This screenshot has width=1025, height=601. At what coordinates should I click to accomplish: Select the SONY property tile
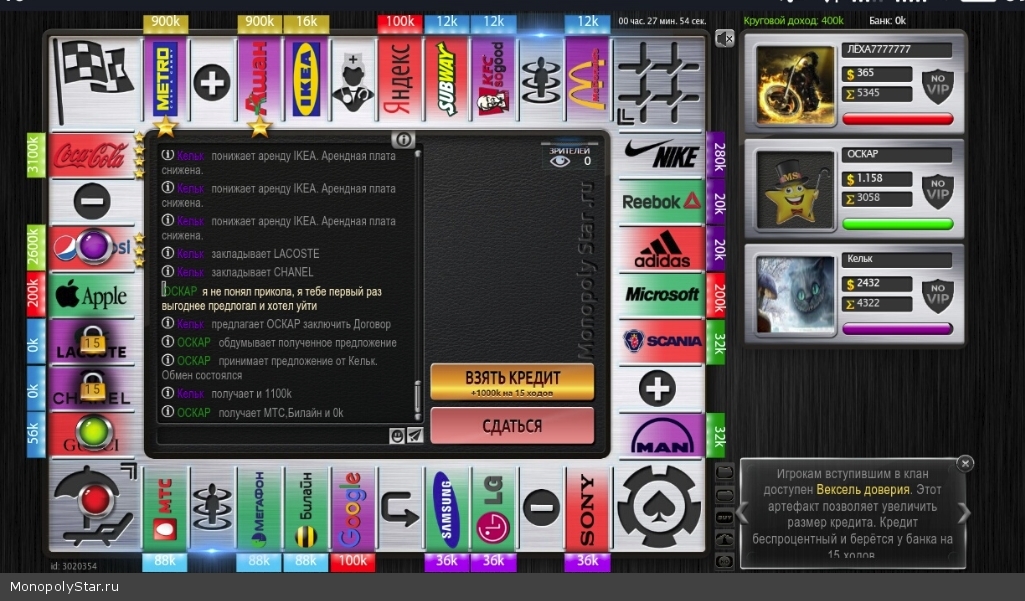pos(587,508)
